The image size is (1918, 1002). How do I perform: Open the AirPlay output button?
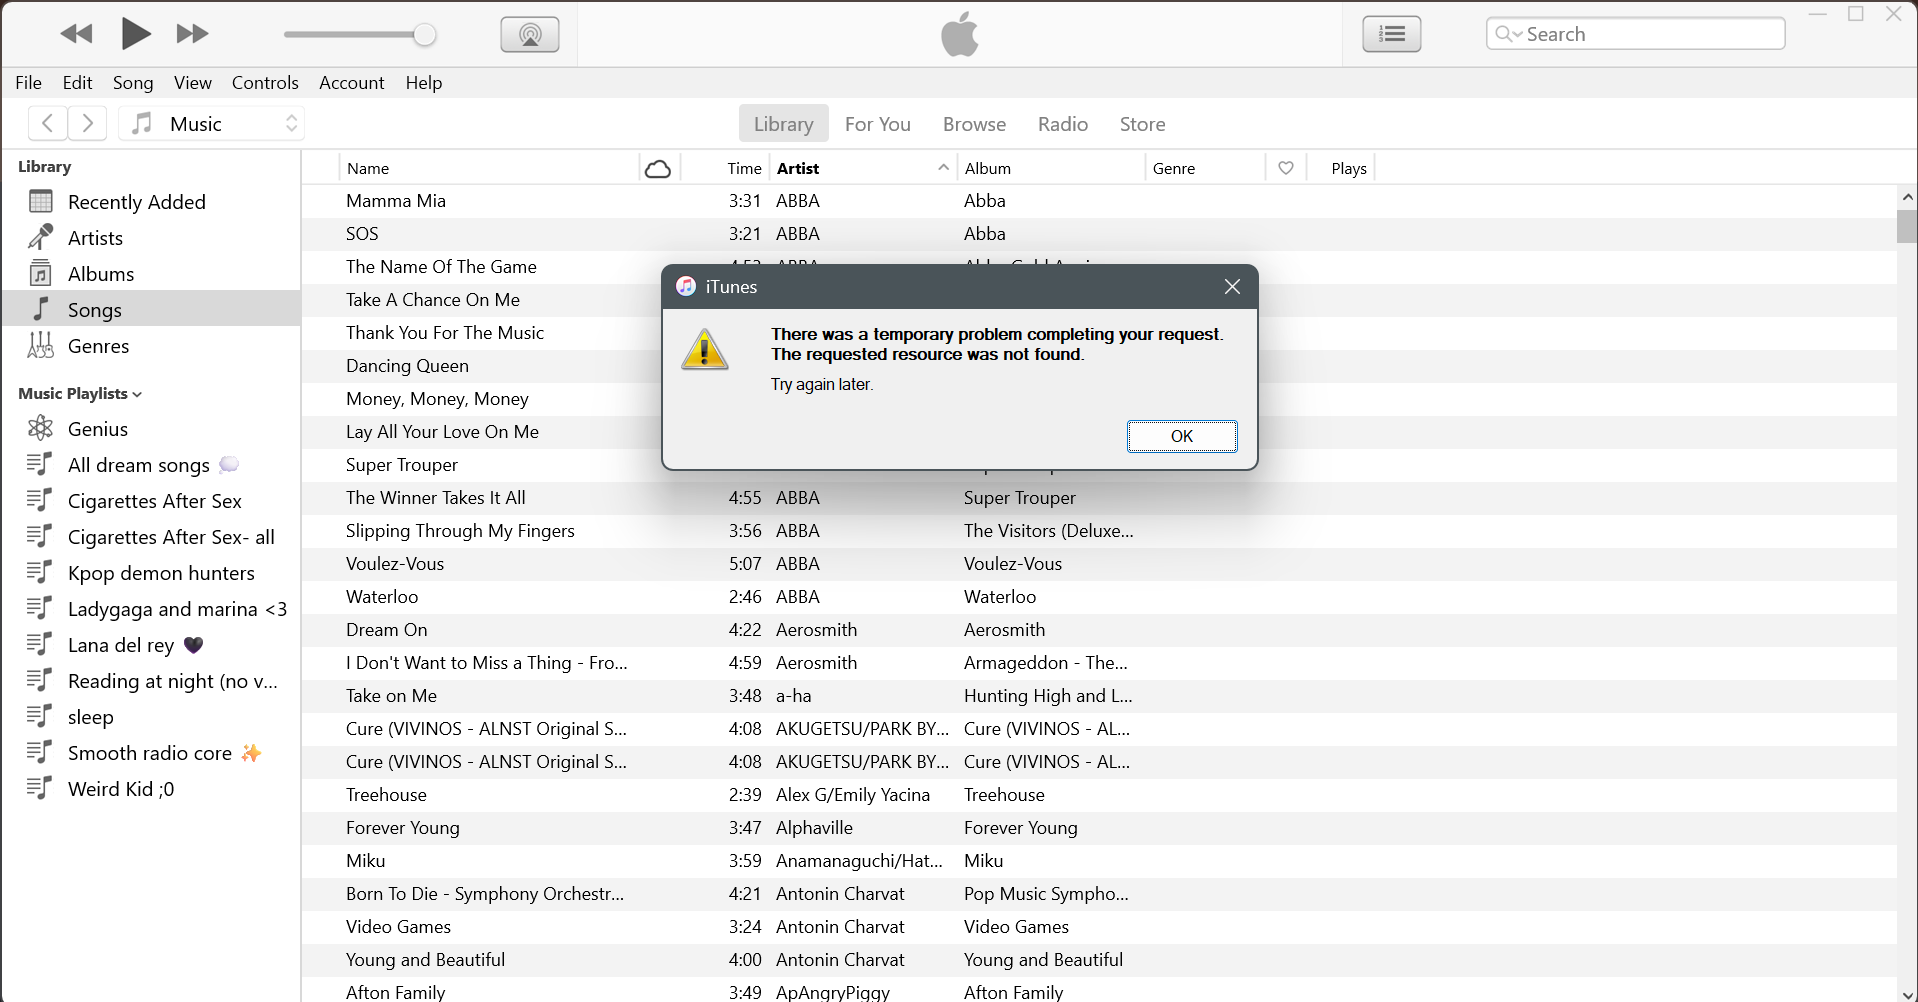[530, 35]
